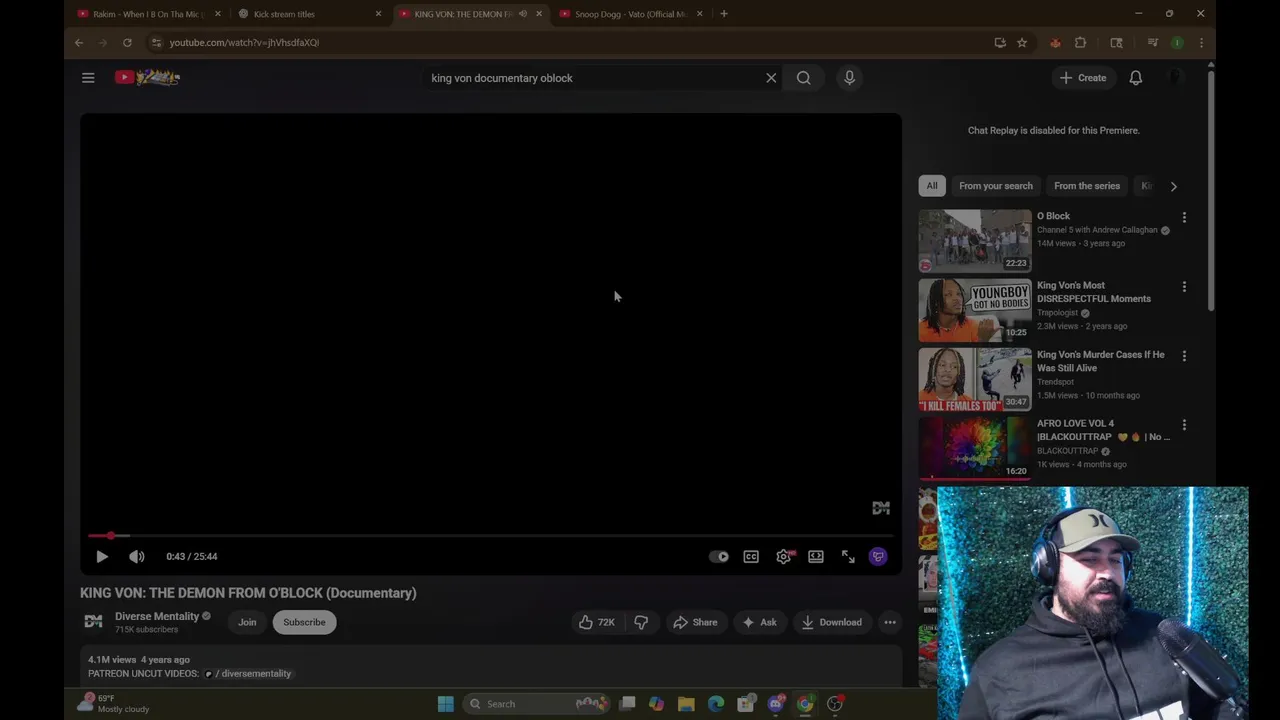Open browser extensions puzzle icon

point(1080,43)
